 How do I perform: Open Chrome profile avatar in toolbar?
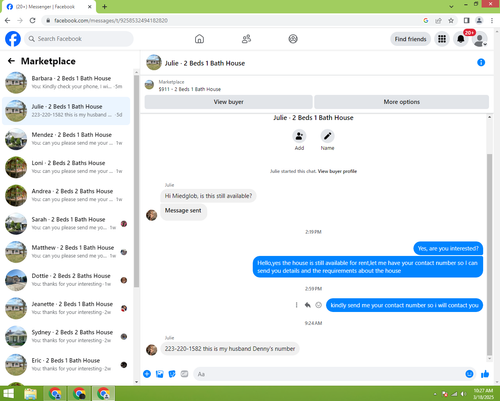(479, 21)
